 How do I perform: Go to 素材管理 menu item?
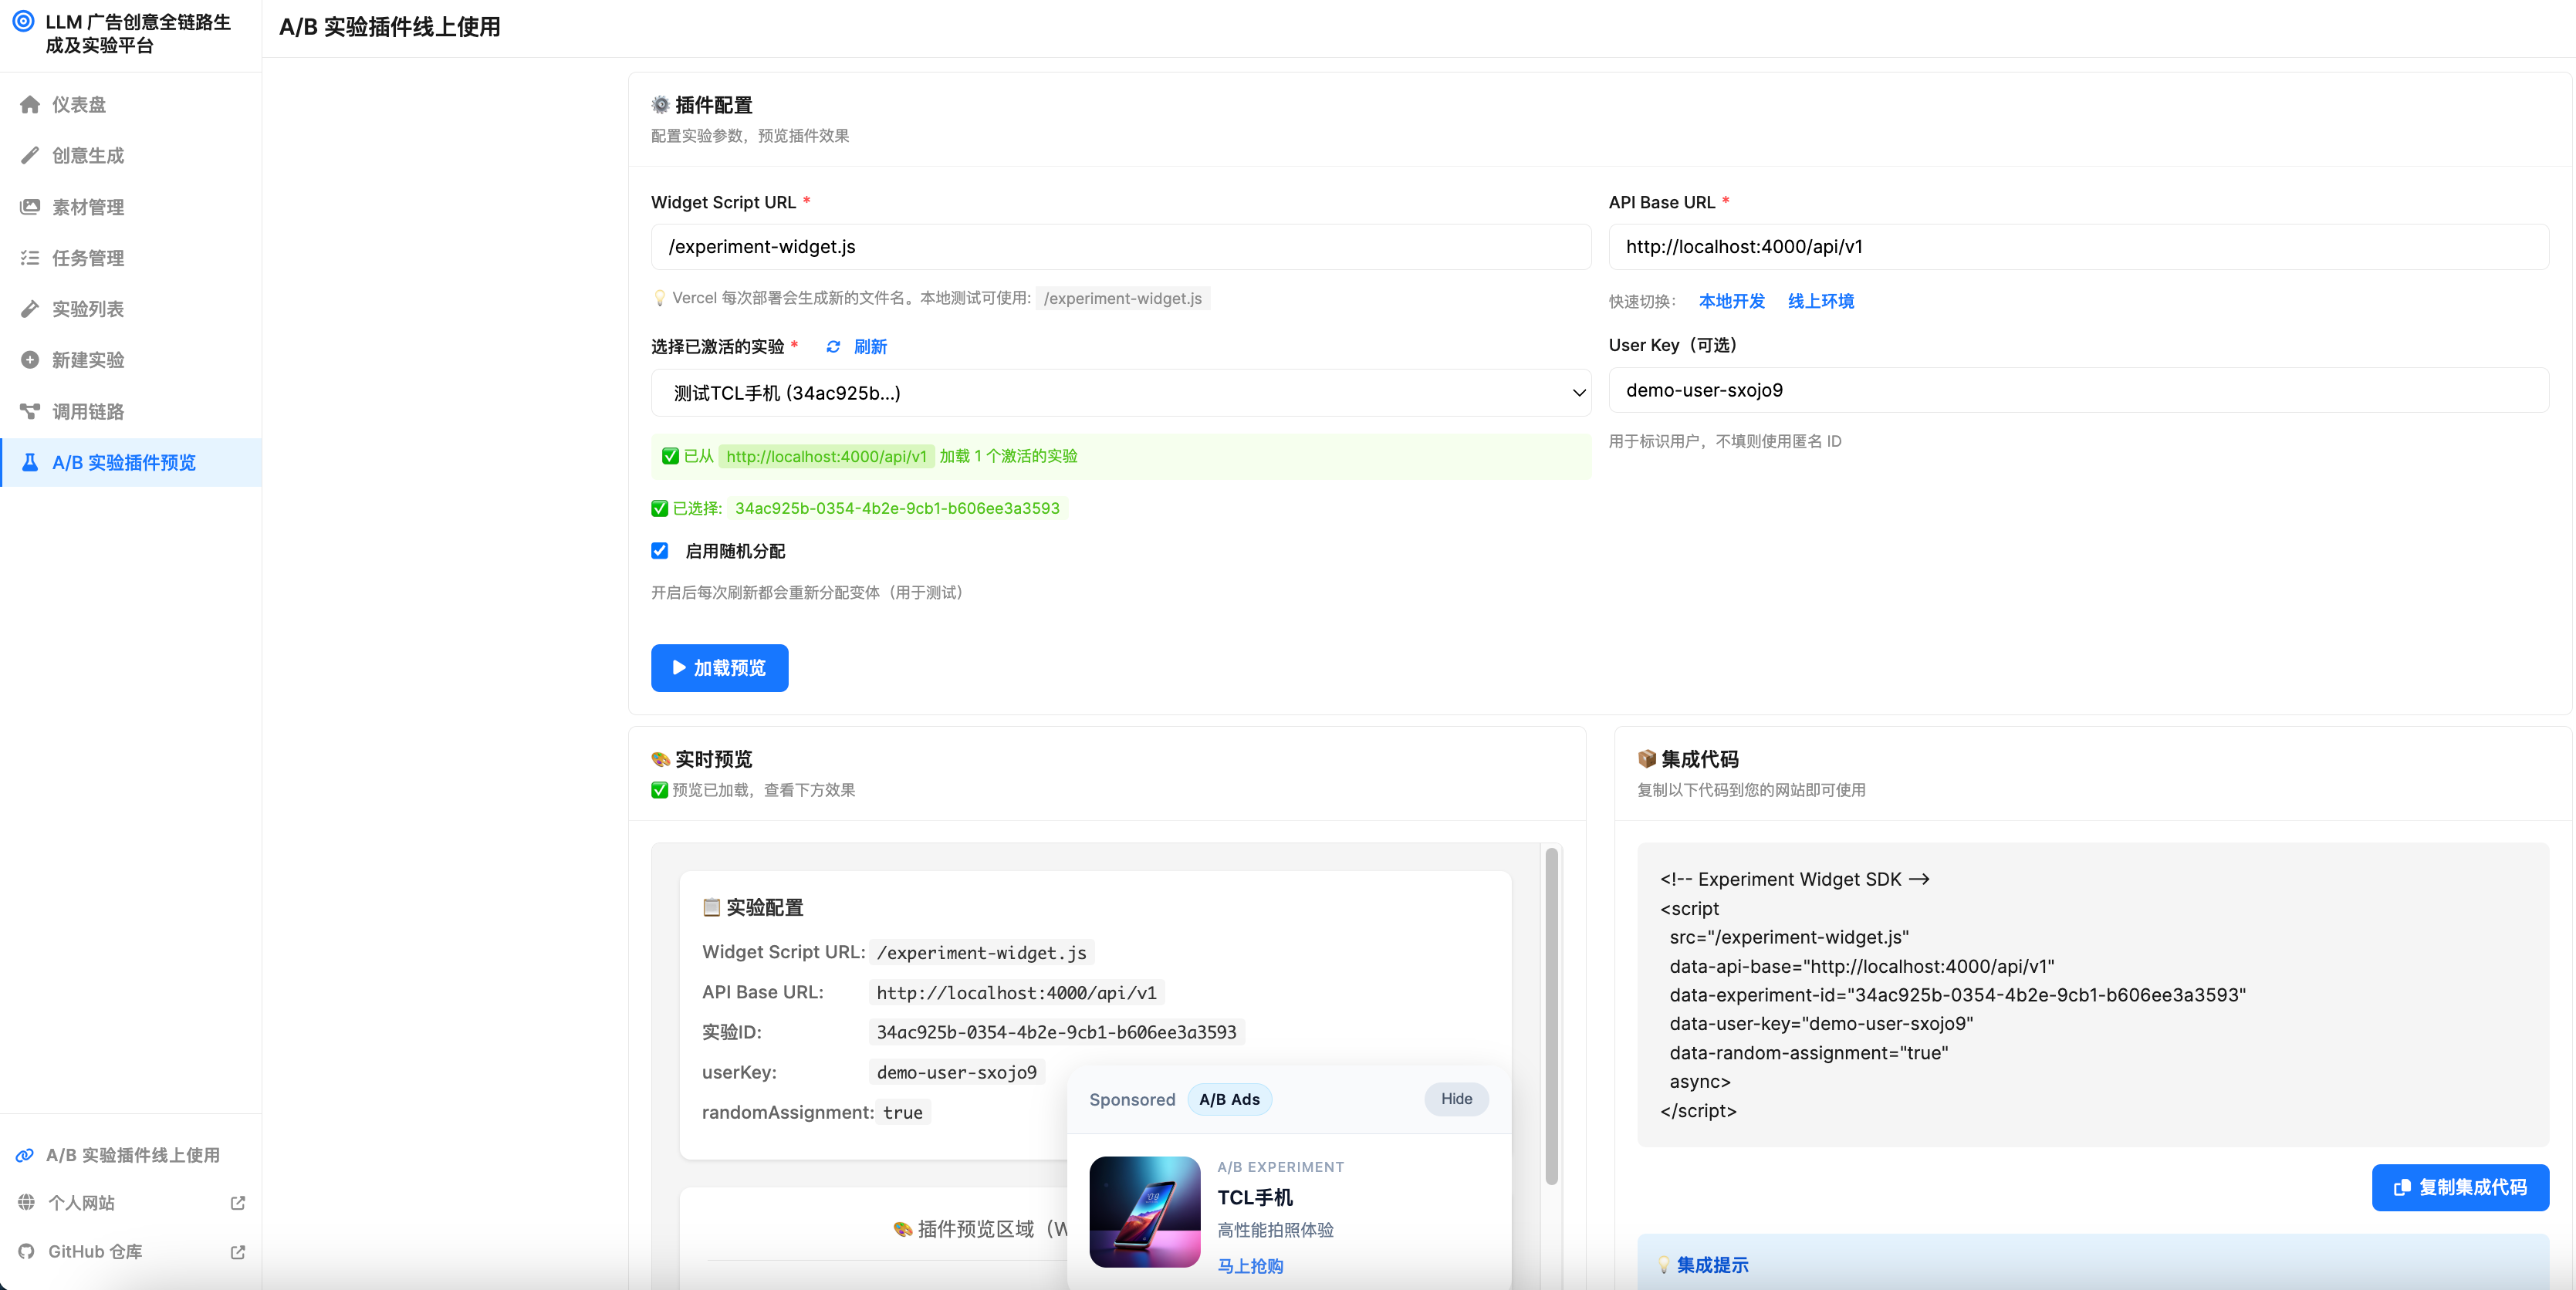click(x=131, y=207)
